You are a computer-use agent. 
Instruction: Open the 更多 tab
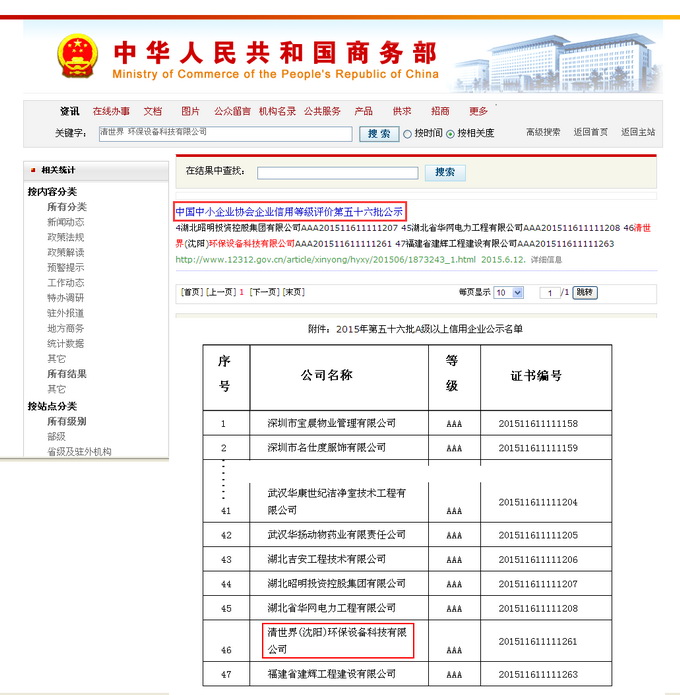478,111
